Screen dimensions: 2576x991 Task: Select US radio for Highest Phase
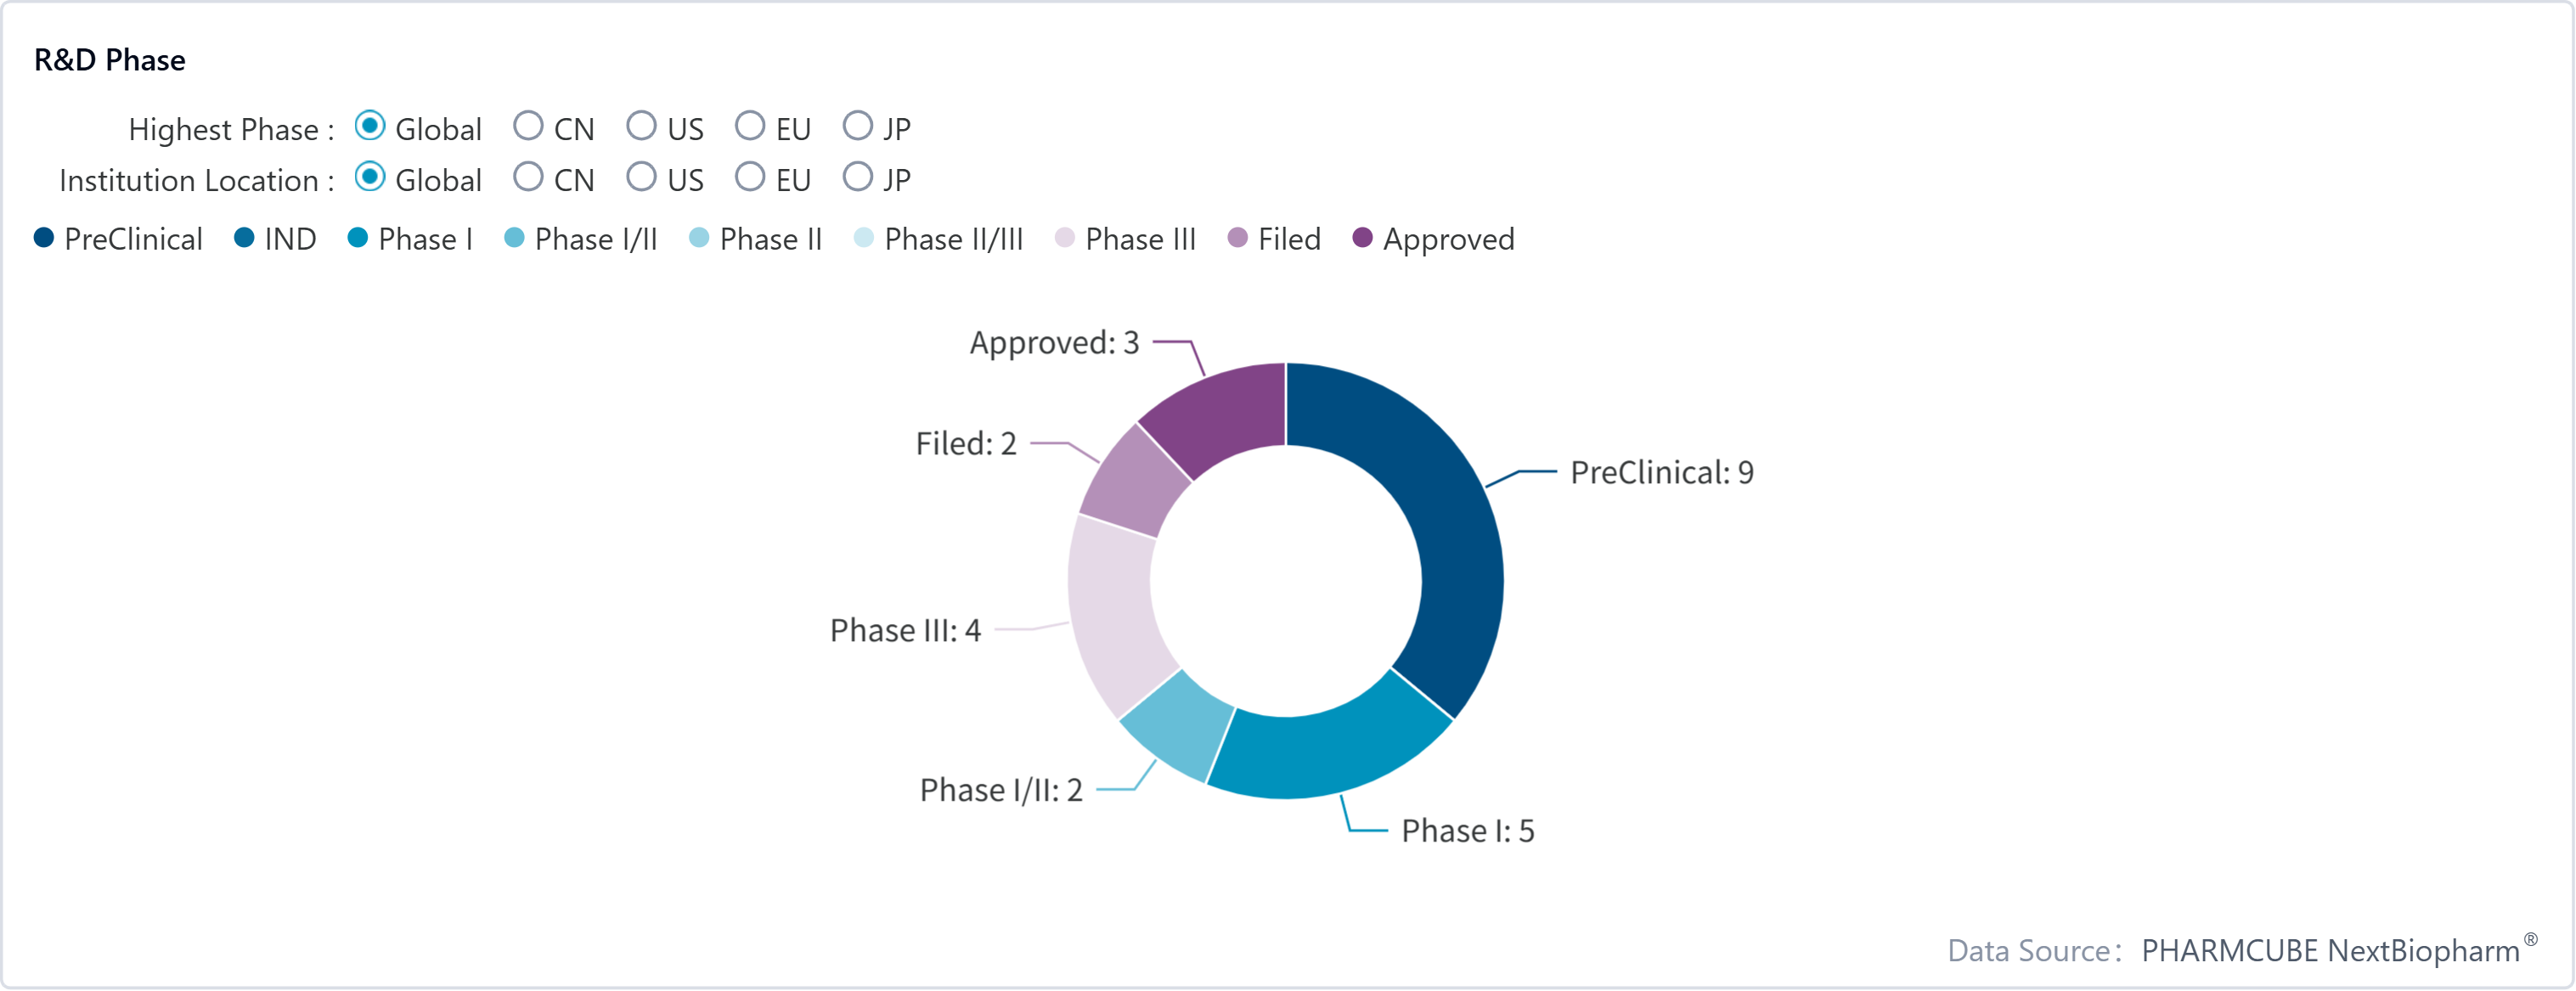pyautogui.click(x=641, y=127)
